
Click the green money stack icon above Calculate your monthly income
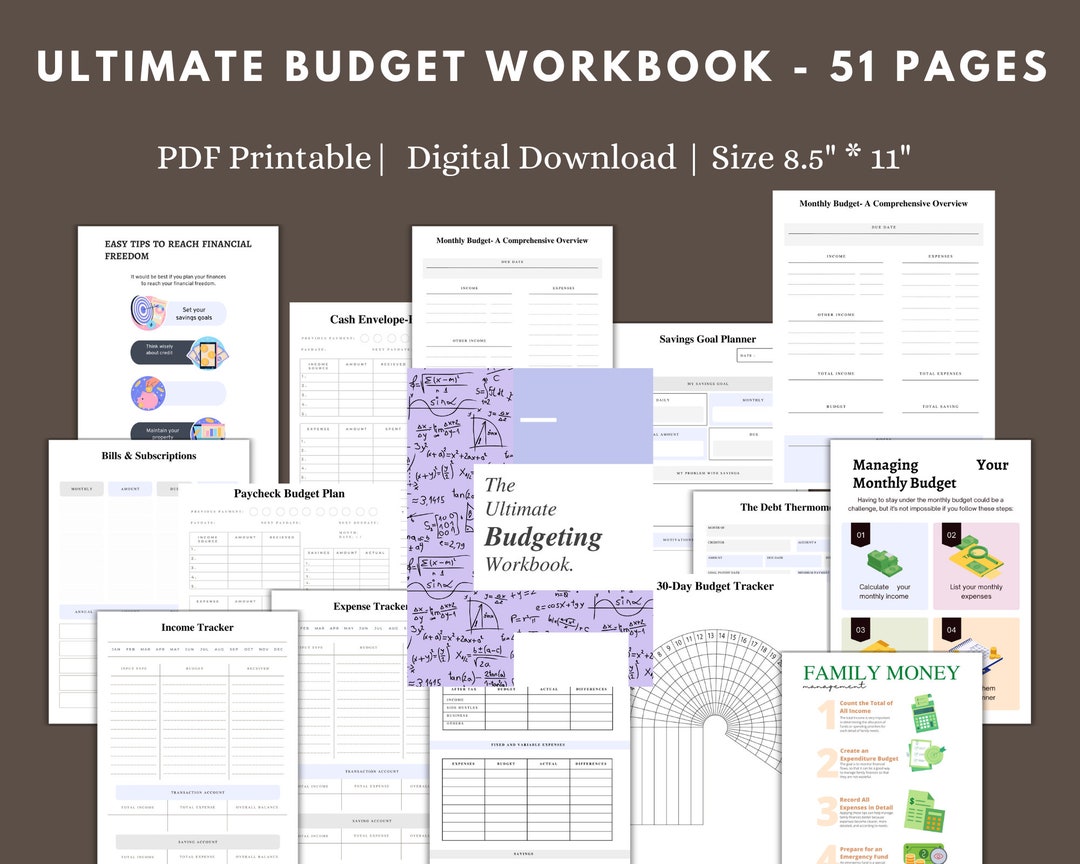pyautogui.click(x=884, y=562)
